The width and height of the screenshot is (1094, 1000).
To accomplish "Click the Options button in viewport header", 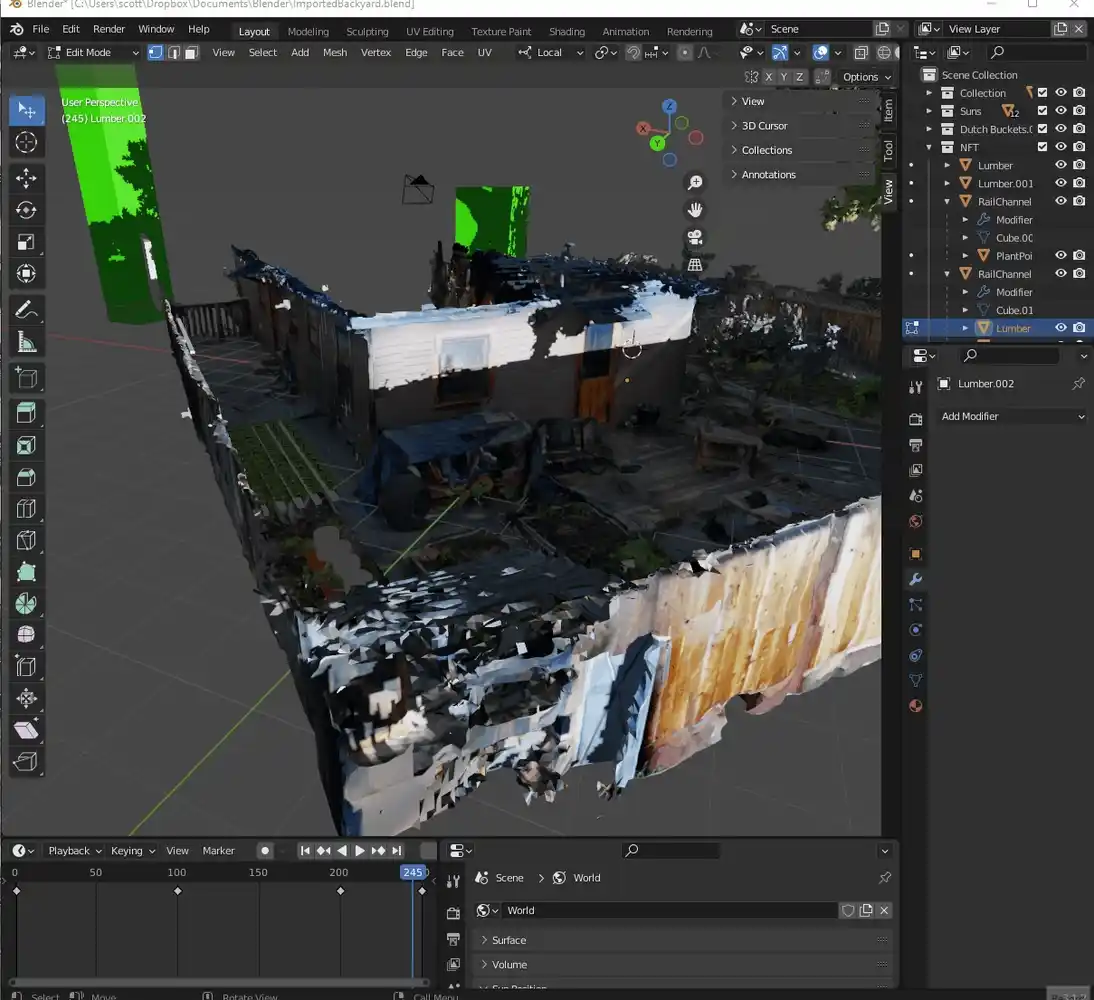I will pyautogui.click(x=865, y=77).
